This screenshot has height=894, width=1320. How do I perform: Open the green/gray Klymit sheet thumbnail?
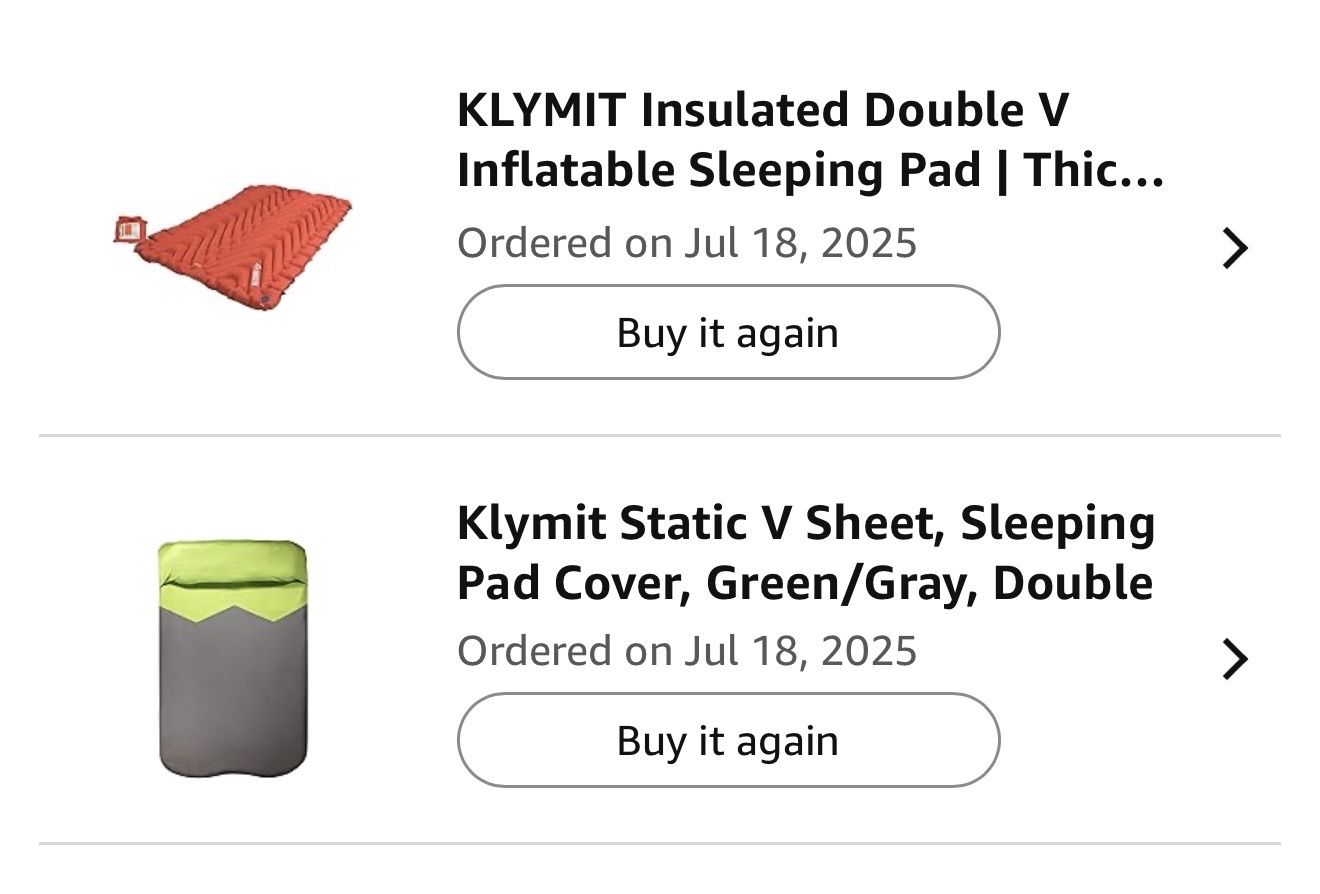click(233, 658)
